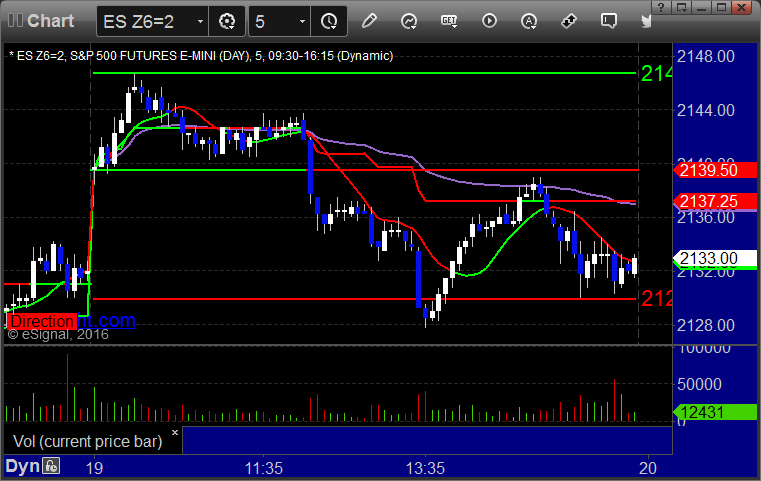Open the symbol settings gear menu
The width and height of the screenshot is (761, 481).
point(227,21)
